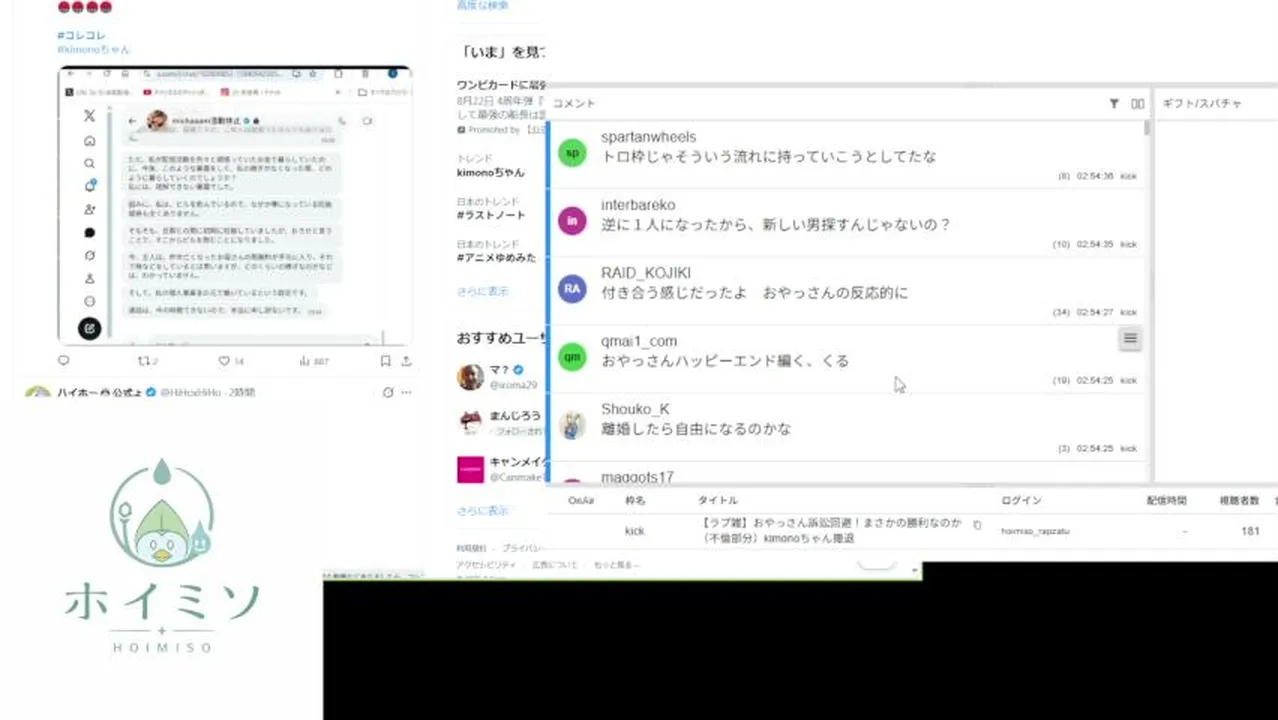Click qmai1_com's green qm avatar
Image resolution: width=1278 pixels, height=720 pixels.
pos(572,356)
